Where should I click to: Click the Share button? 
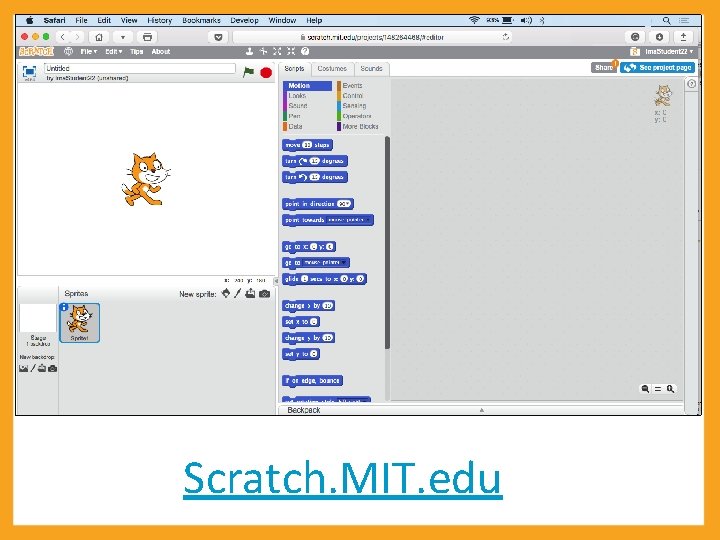tap(604, 68)
